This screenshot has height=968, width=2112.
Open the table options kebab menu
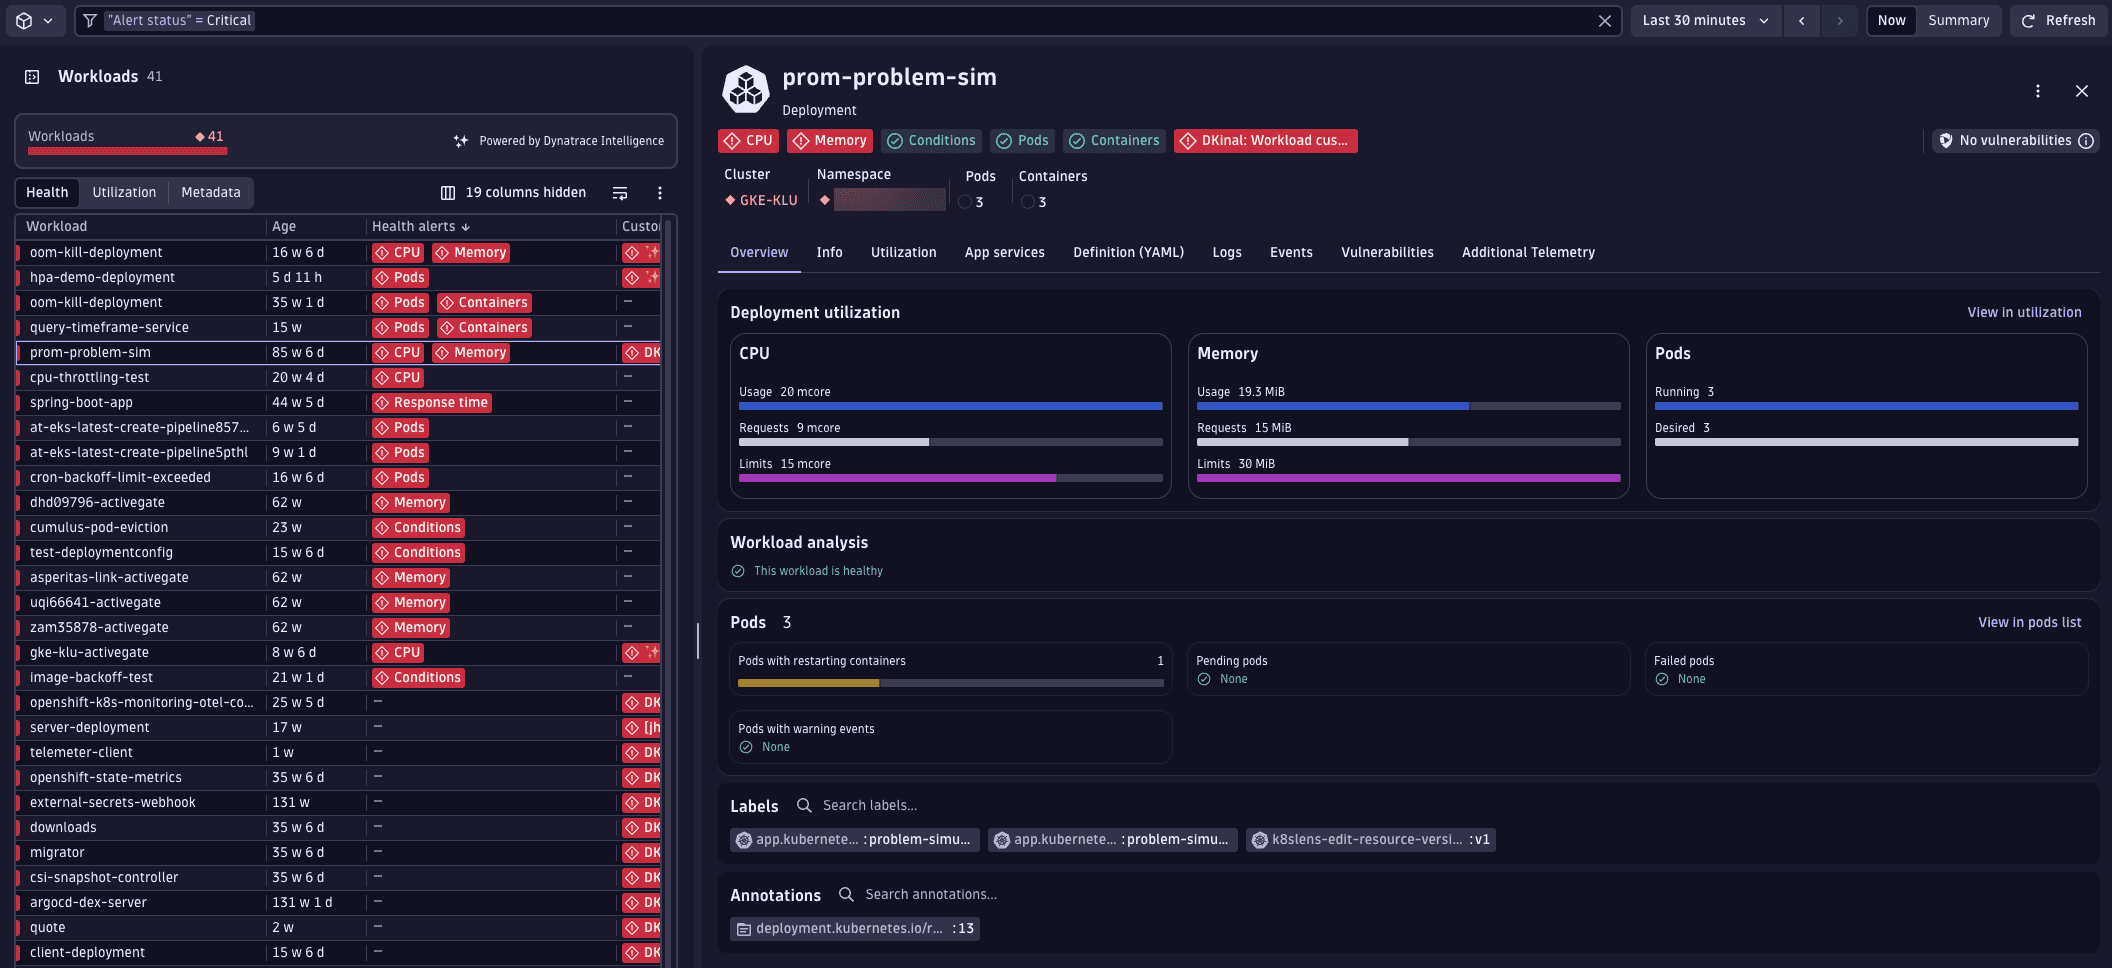[x=660, y=192]
